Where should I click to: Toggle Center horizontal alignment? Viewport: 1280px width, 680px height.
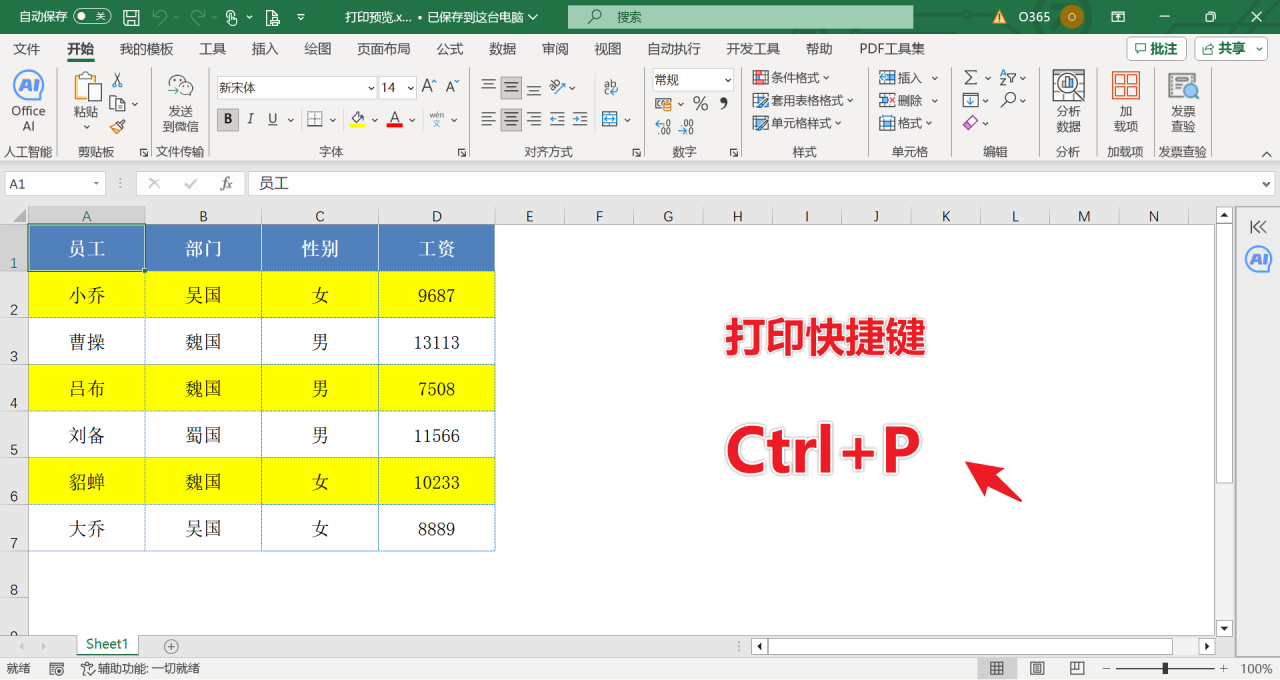(x=511, y=120)
